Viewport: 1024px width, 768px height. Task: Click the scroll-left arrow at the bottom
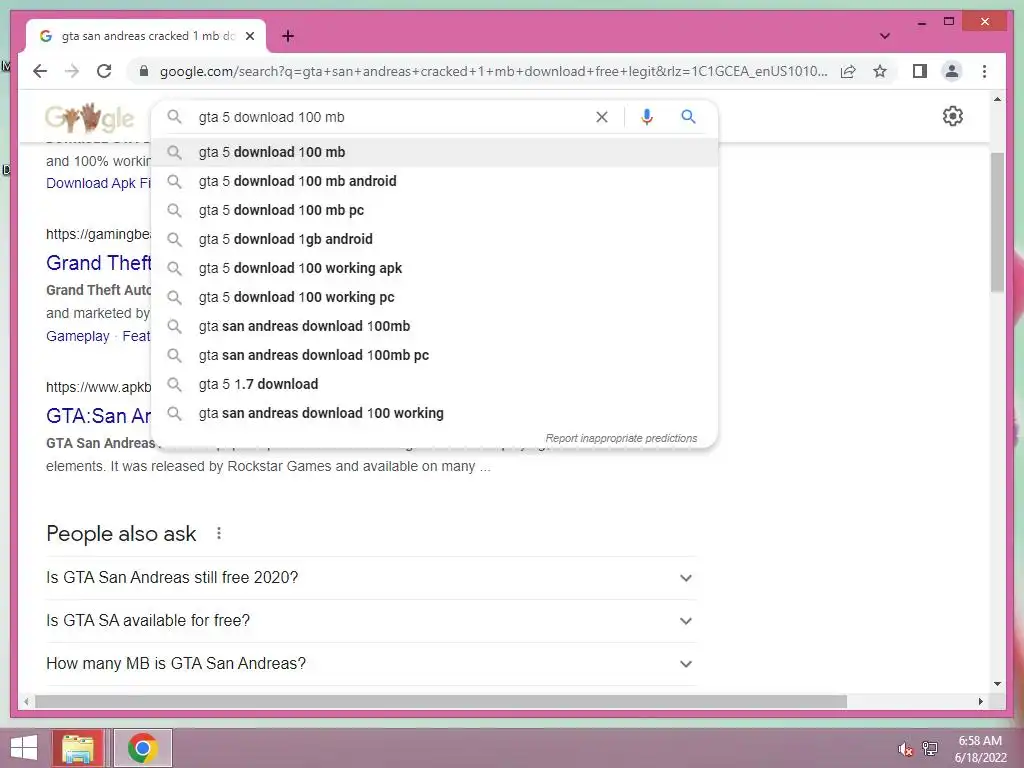tap(26, 701)
